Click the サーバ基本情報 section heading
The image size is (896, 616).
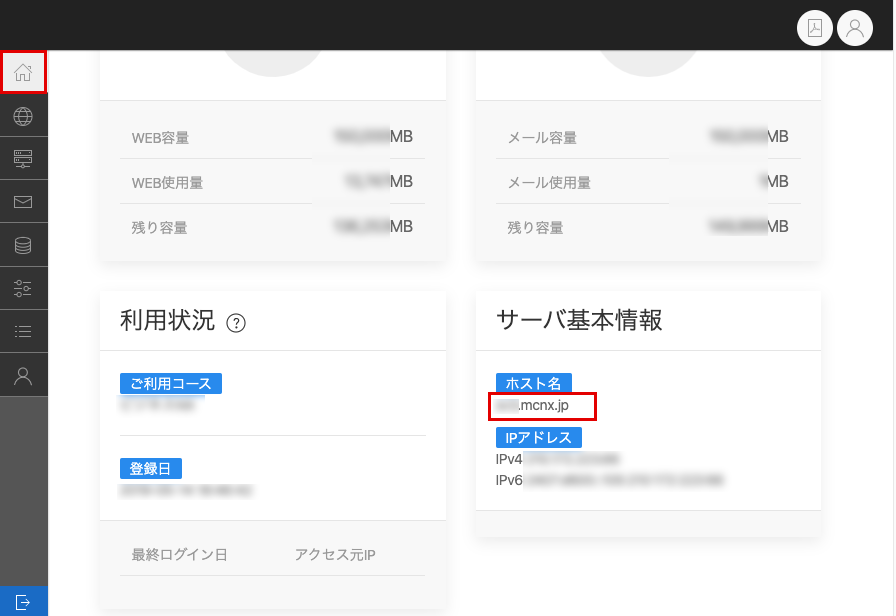[x=579, y=321]
